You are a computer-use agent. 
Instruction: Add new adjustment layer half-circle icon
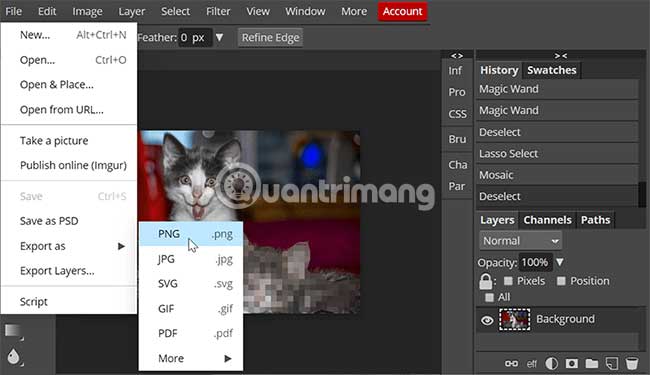pos(551,363)
